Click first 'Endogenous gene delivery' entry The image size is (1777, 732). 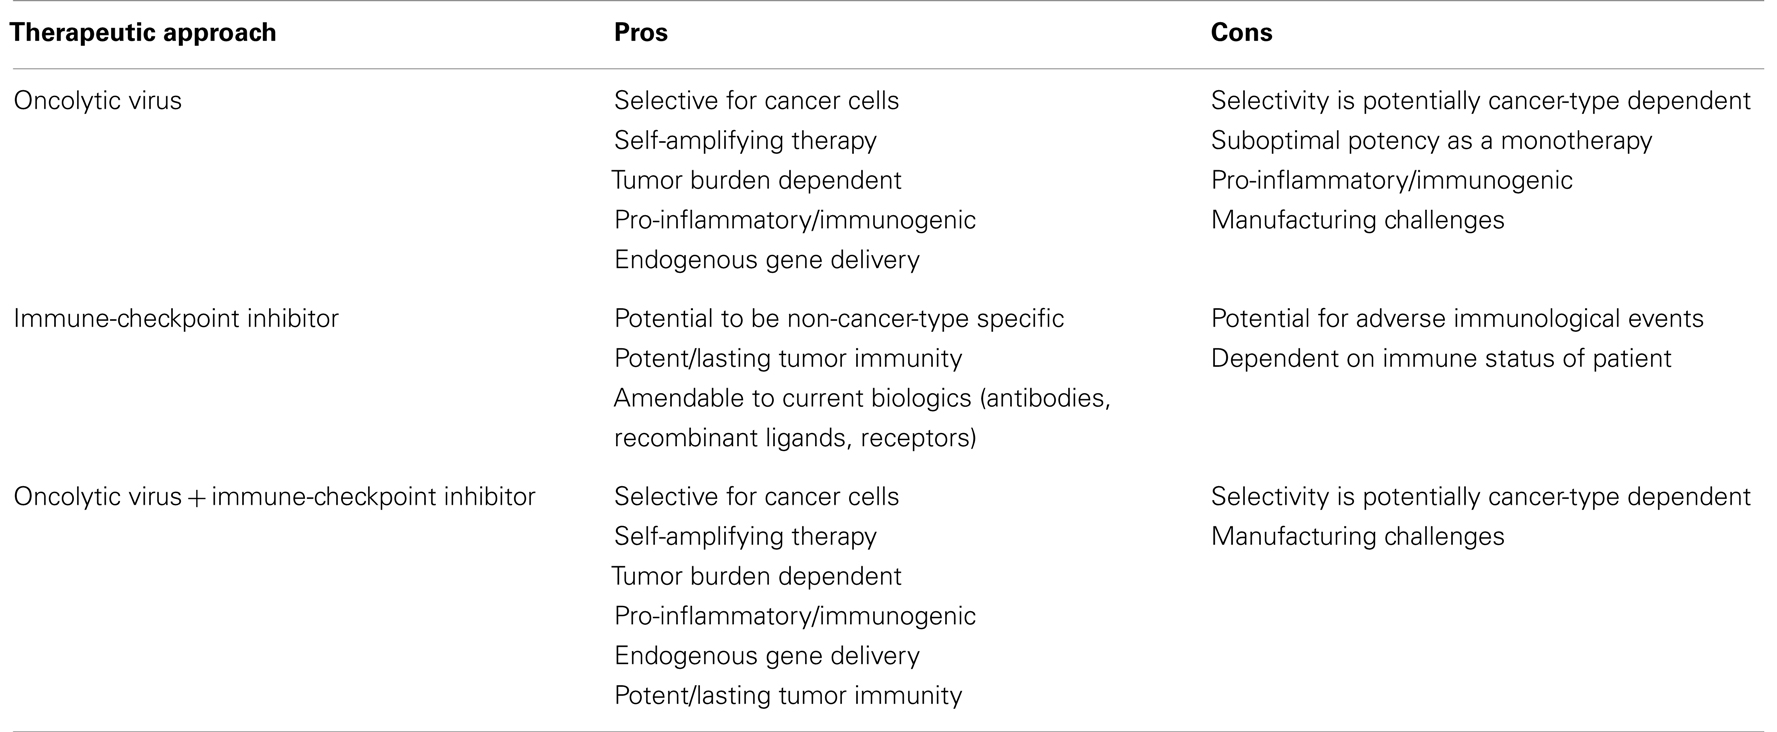click(x=767, y=260)
